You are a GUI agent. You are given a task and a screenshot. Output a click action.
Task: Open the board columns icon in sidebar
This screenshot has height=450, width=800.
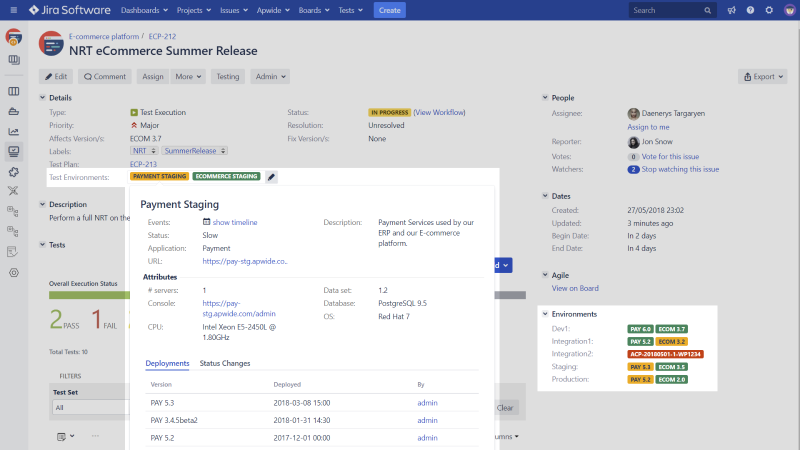click(14, 91)
